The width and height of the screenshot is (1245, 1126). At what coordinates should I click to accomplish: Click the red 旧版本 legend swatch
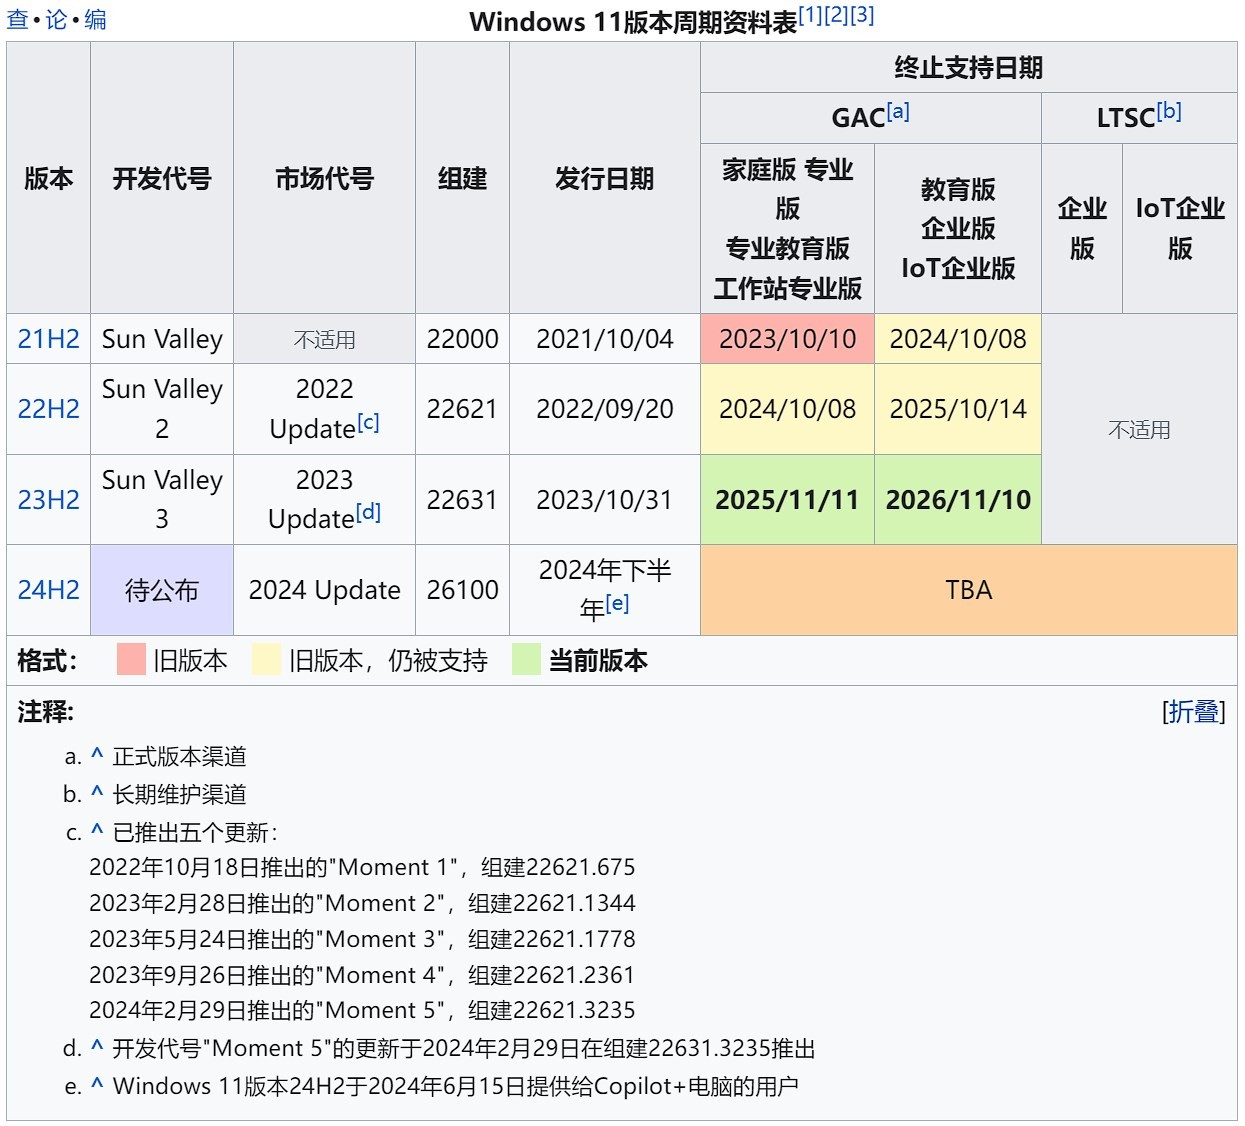click(131, 660)
